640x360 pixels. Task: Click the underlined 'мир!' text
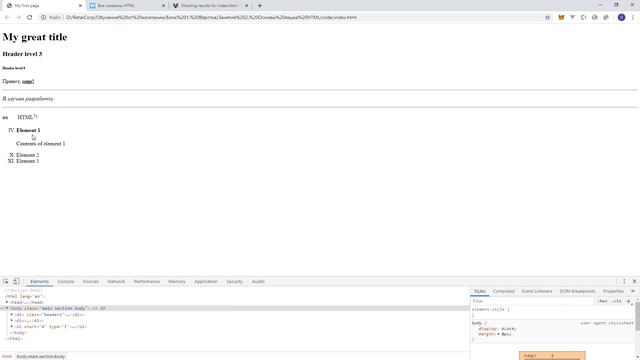click(x=28, y=81)
